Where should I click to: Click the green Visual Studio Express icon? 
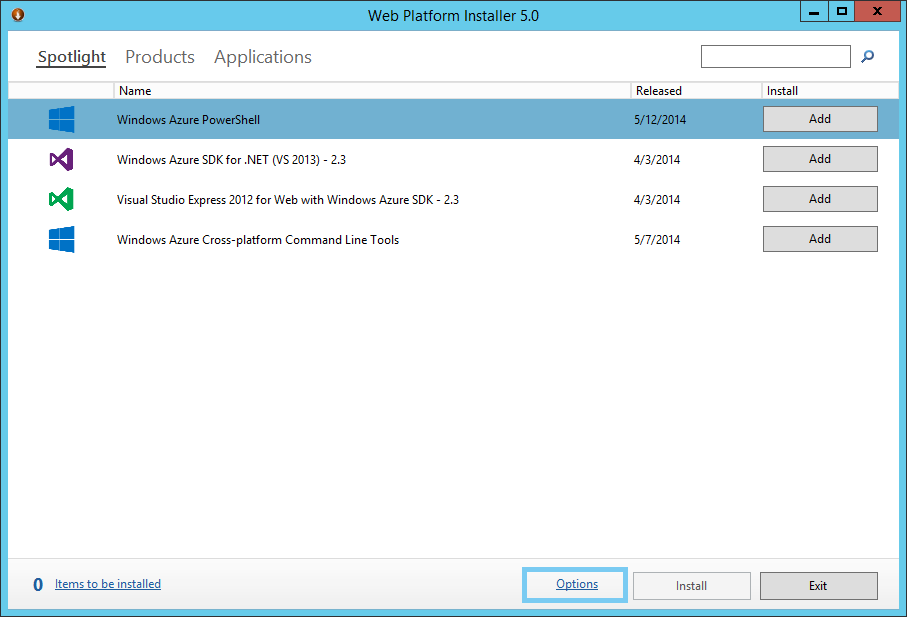coord(61,199)
